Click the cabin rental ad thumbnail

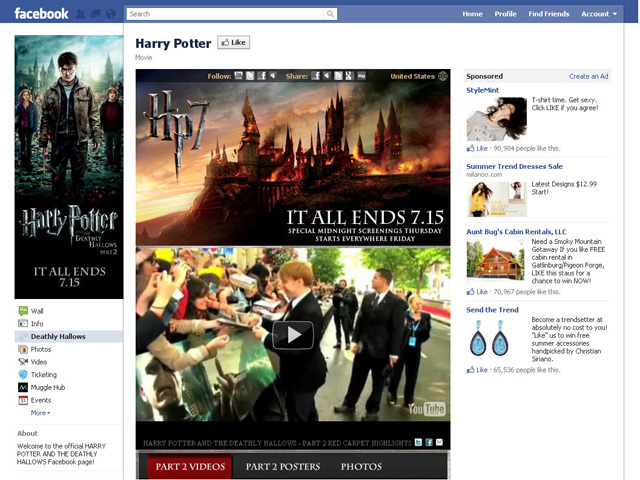tap(496, 260)
